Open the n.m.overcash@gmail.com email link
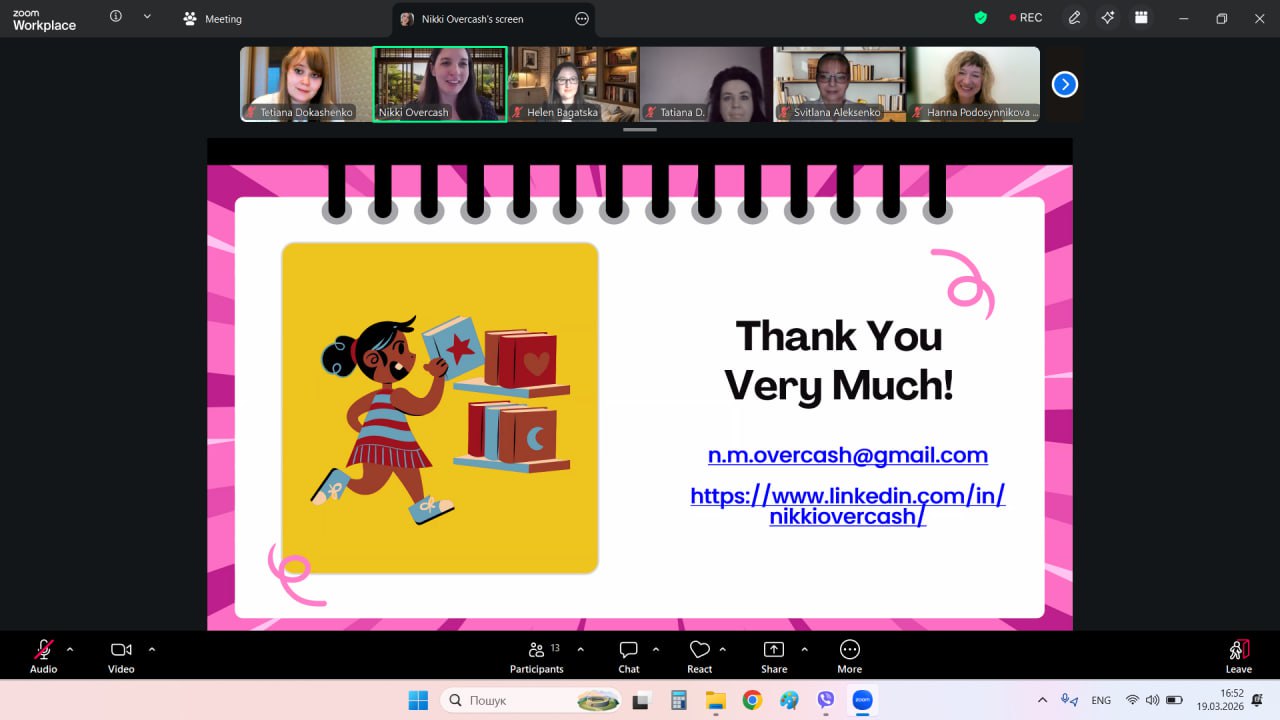 point(847,455)
